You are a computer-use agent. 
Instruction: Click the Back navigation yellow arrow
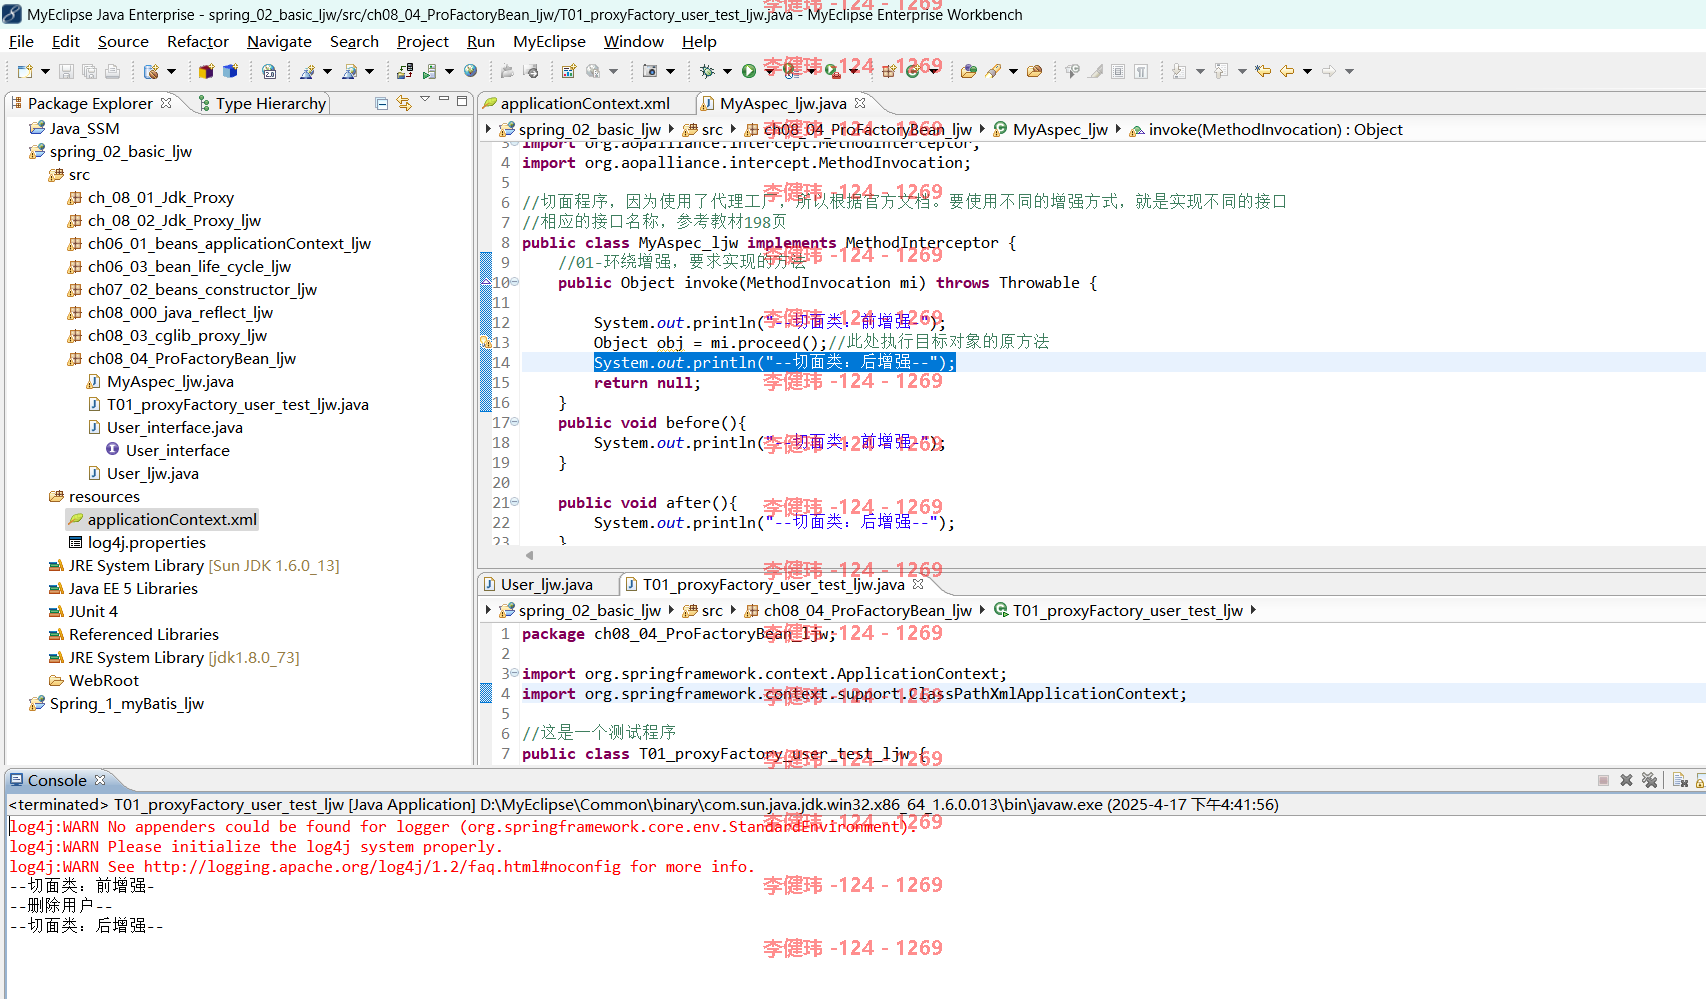click(1287, 71)
